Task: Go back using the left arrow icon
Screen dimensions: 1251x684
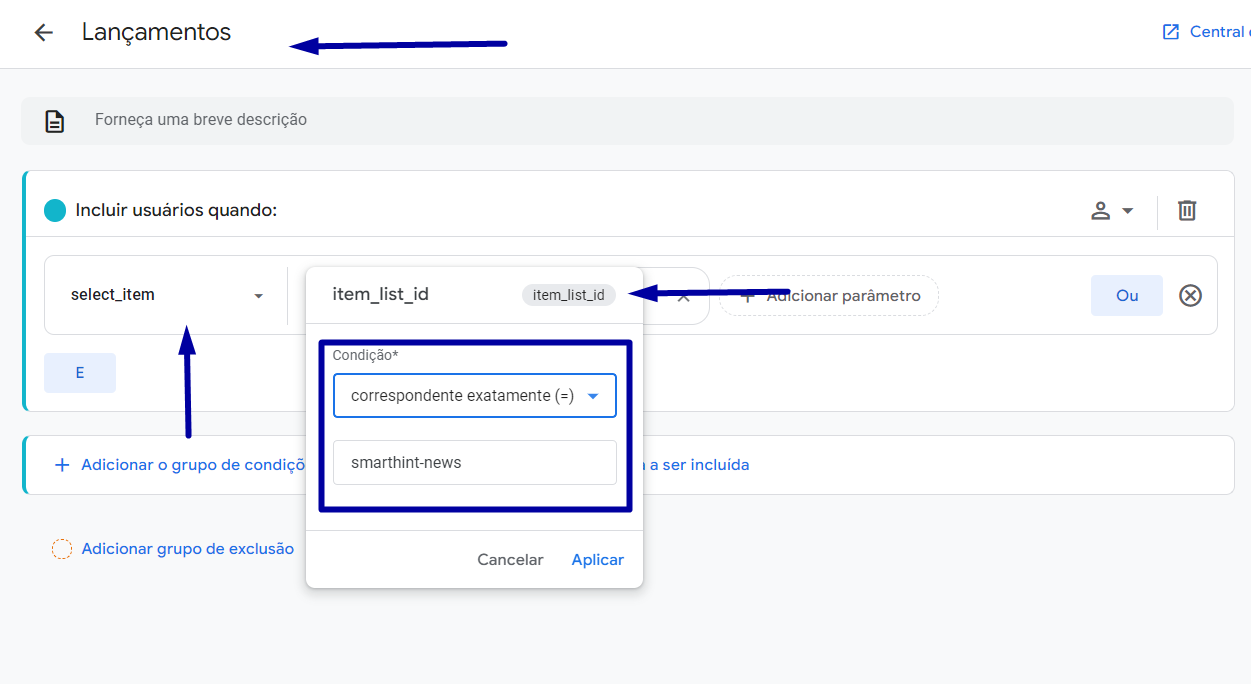Action: [43, 32]
